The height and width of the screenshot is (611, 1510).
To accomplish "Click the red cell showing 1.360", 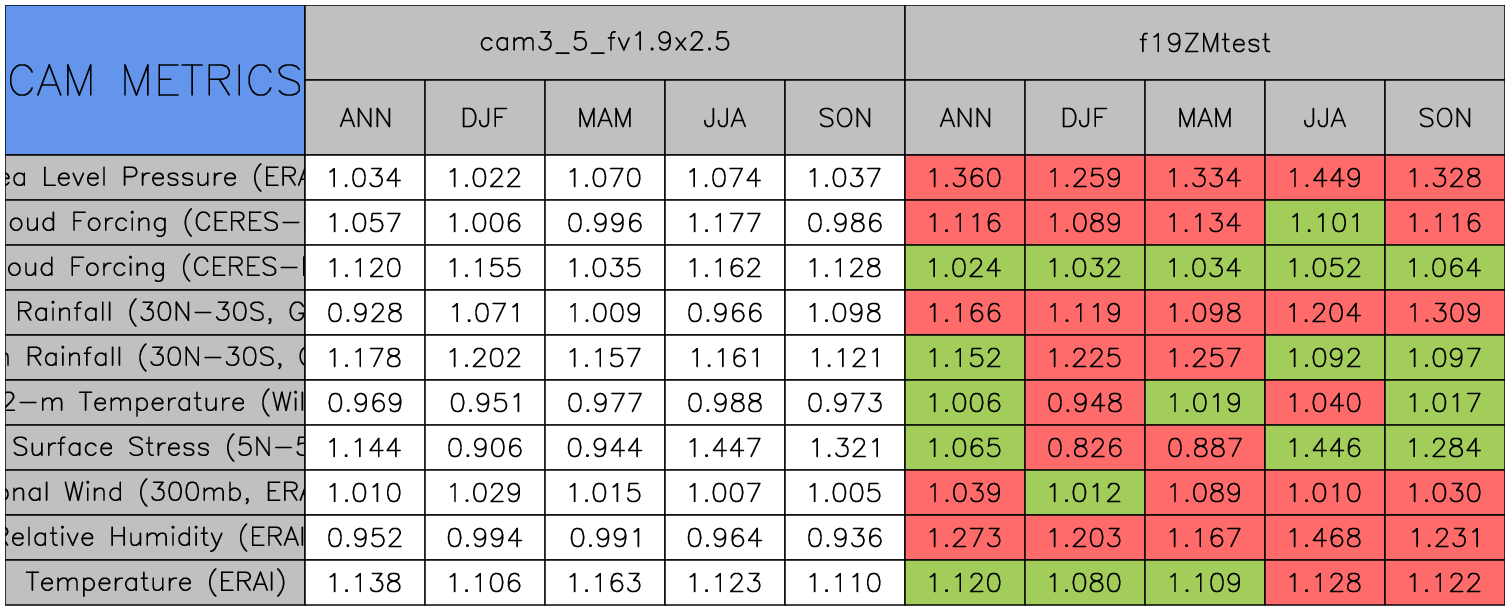I will click(964, 178).
